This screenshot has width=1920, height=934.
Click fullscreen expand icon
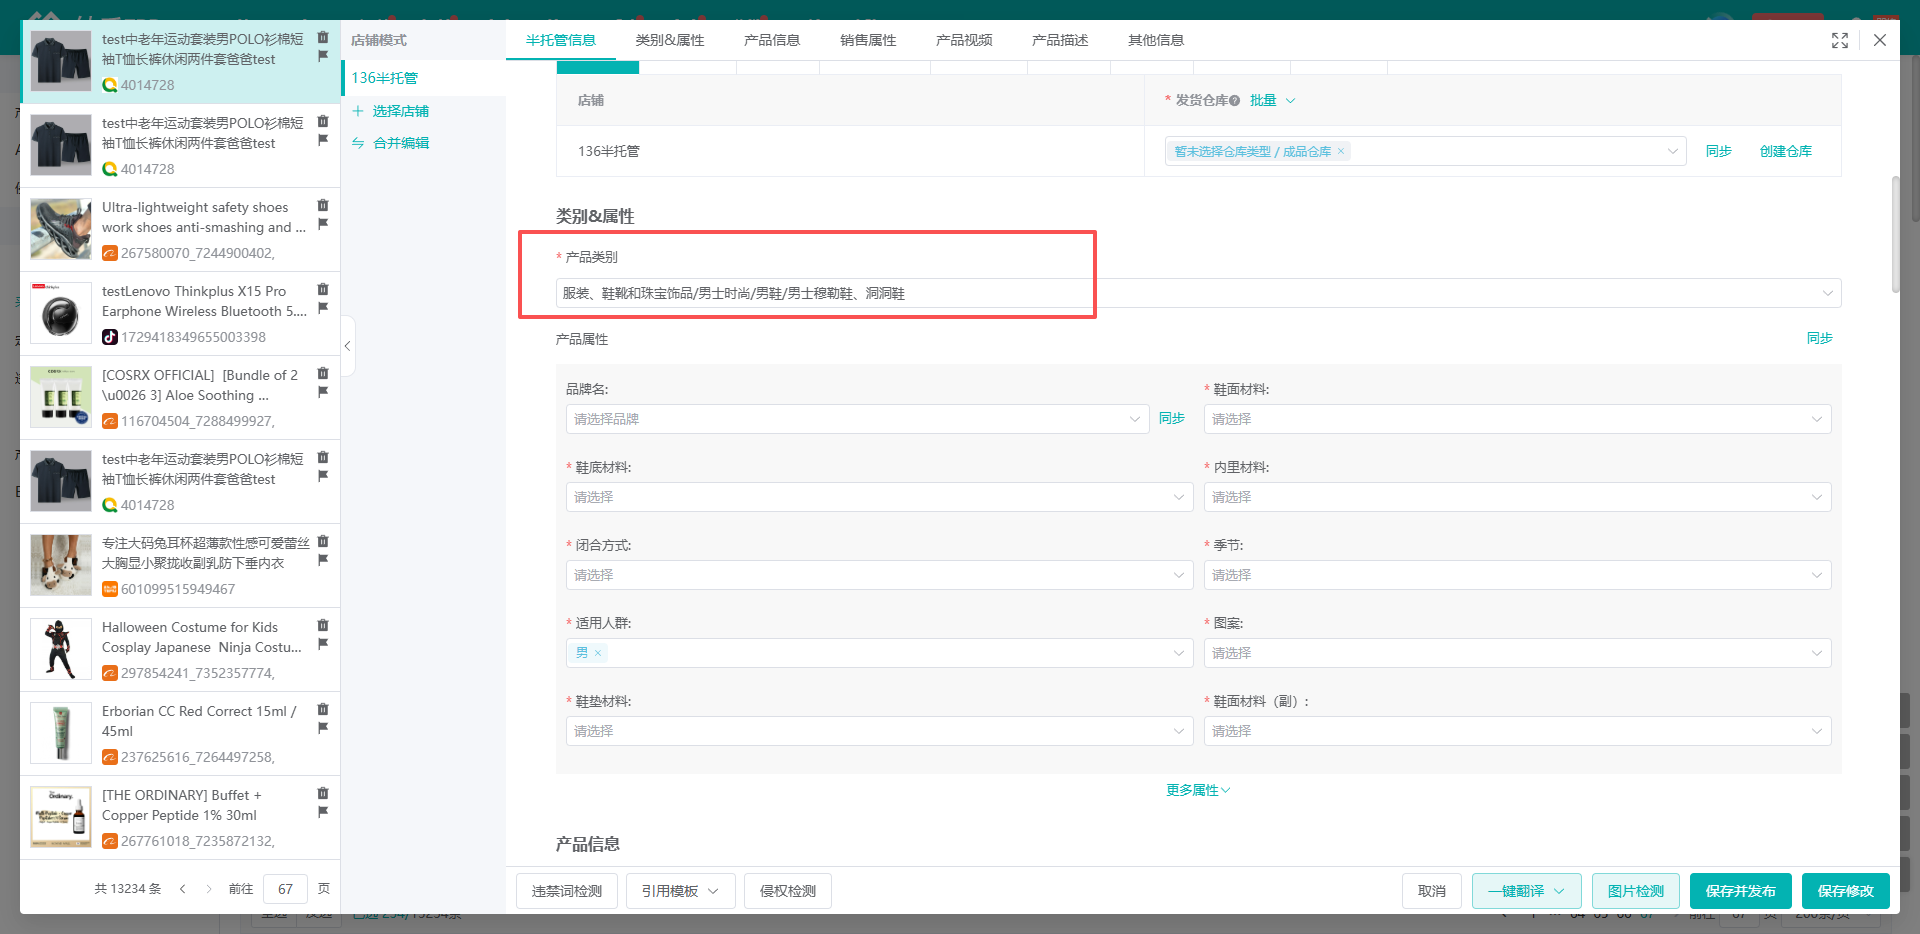pyautogui.click(x=1840, y=40)
